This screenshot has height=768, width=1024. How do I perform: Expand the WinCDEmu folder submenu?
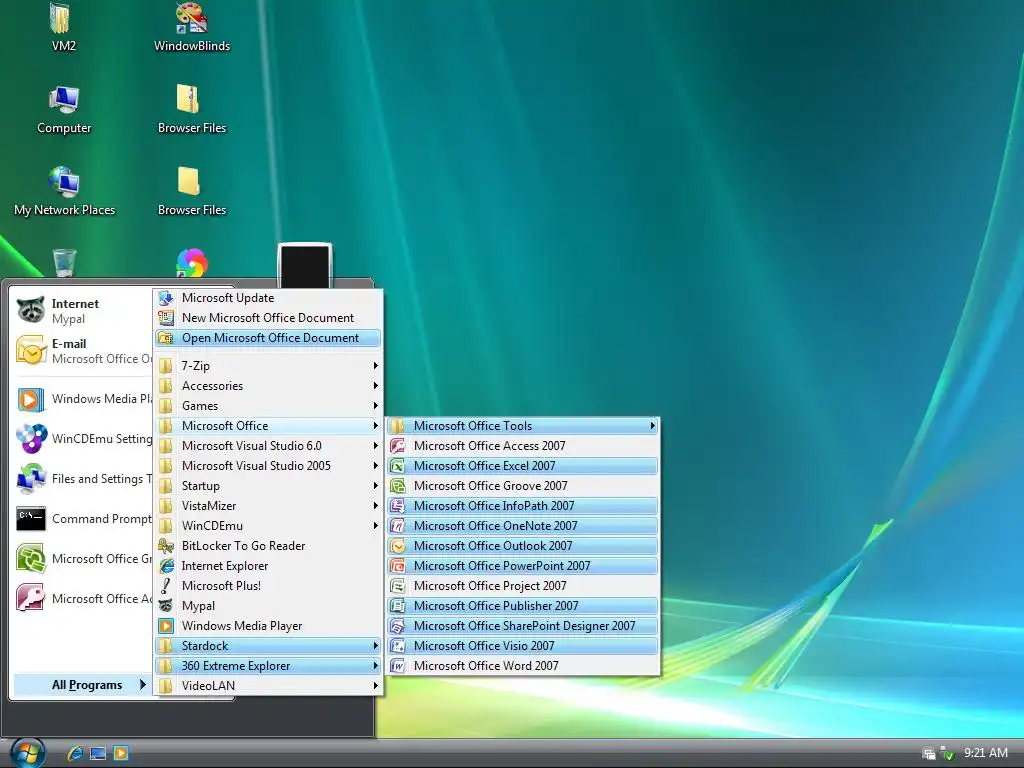(x=268, y=526)
